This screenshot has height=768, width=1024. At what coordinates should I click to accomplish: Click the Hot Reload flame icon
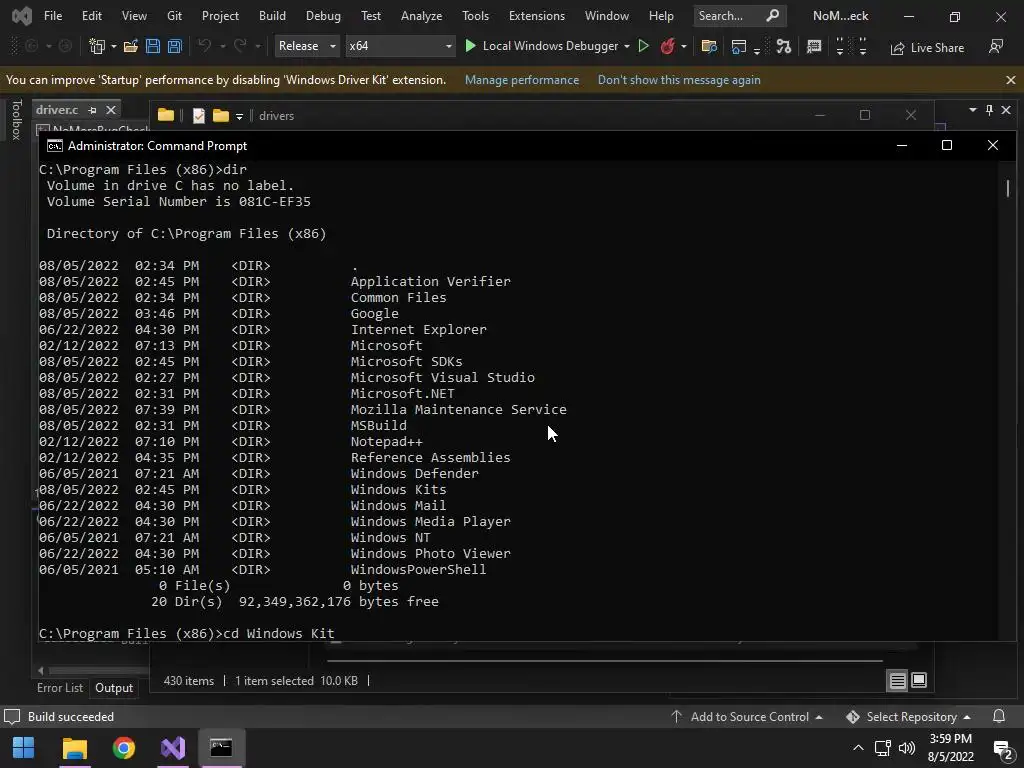[667, 46]
